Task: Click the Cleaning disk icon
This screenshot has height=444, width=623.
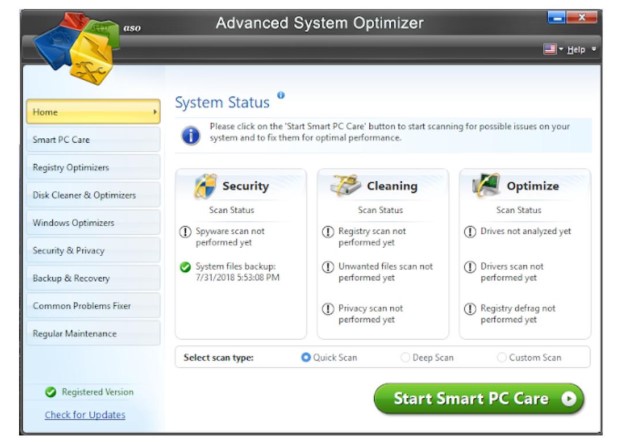Action: (345, 185)
